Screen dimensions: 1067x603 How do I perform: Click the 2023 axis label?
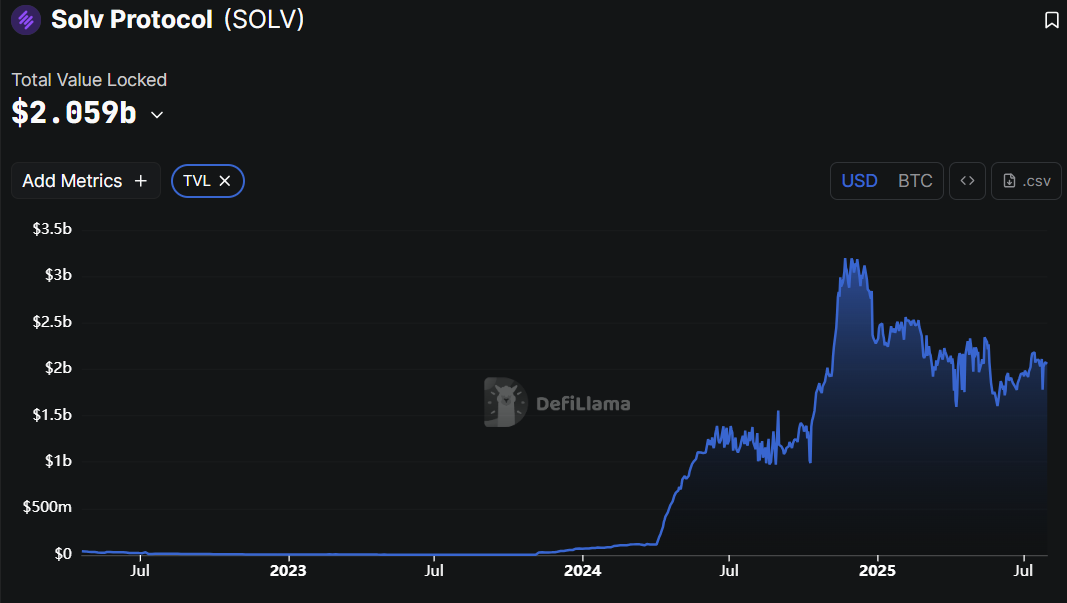[288, 570]
